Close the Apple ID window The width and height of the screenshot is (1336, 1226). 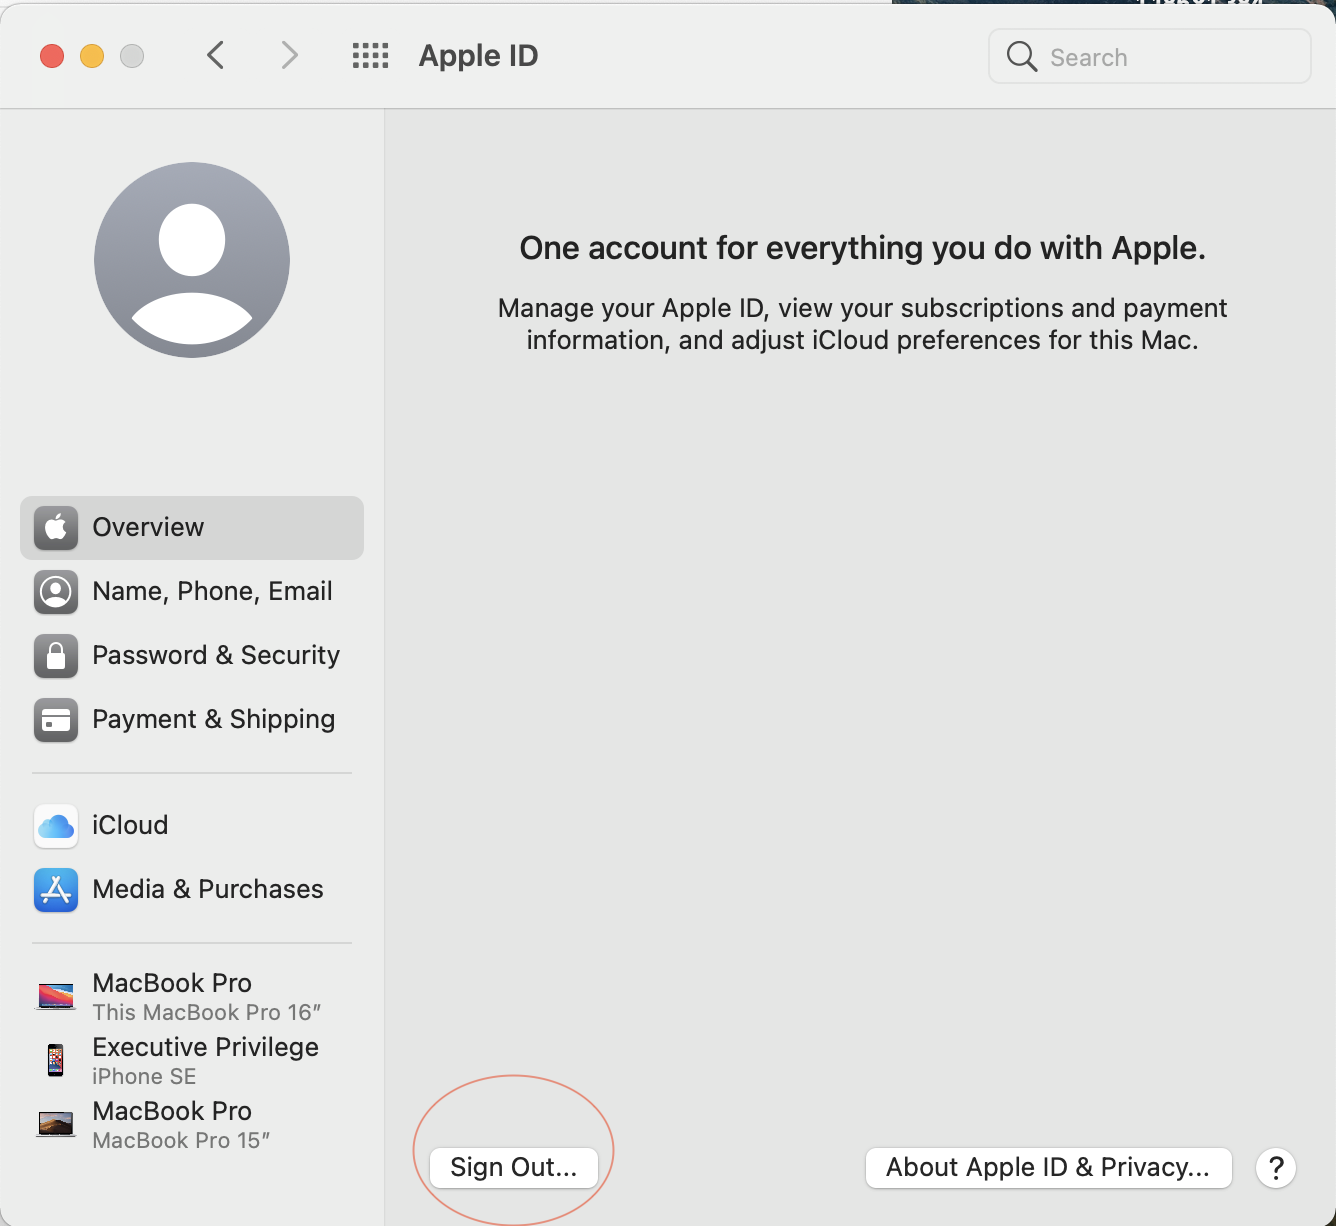click(x=52, y=56)
